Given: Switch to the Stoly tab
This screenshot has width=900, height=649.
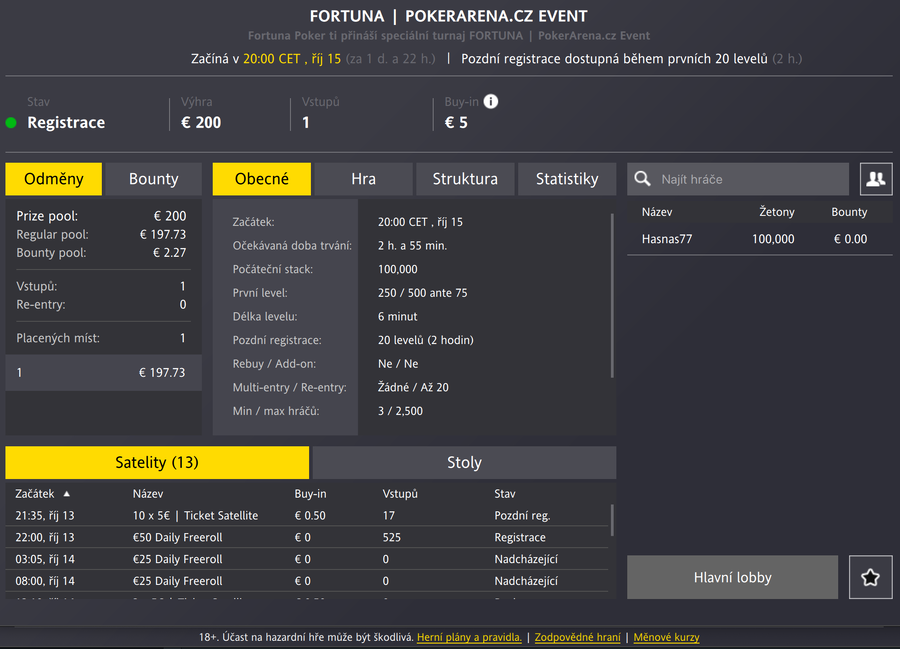Looking at the screenshot, I should [x=464, y=462].
